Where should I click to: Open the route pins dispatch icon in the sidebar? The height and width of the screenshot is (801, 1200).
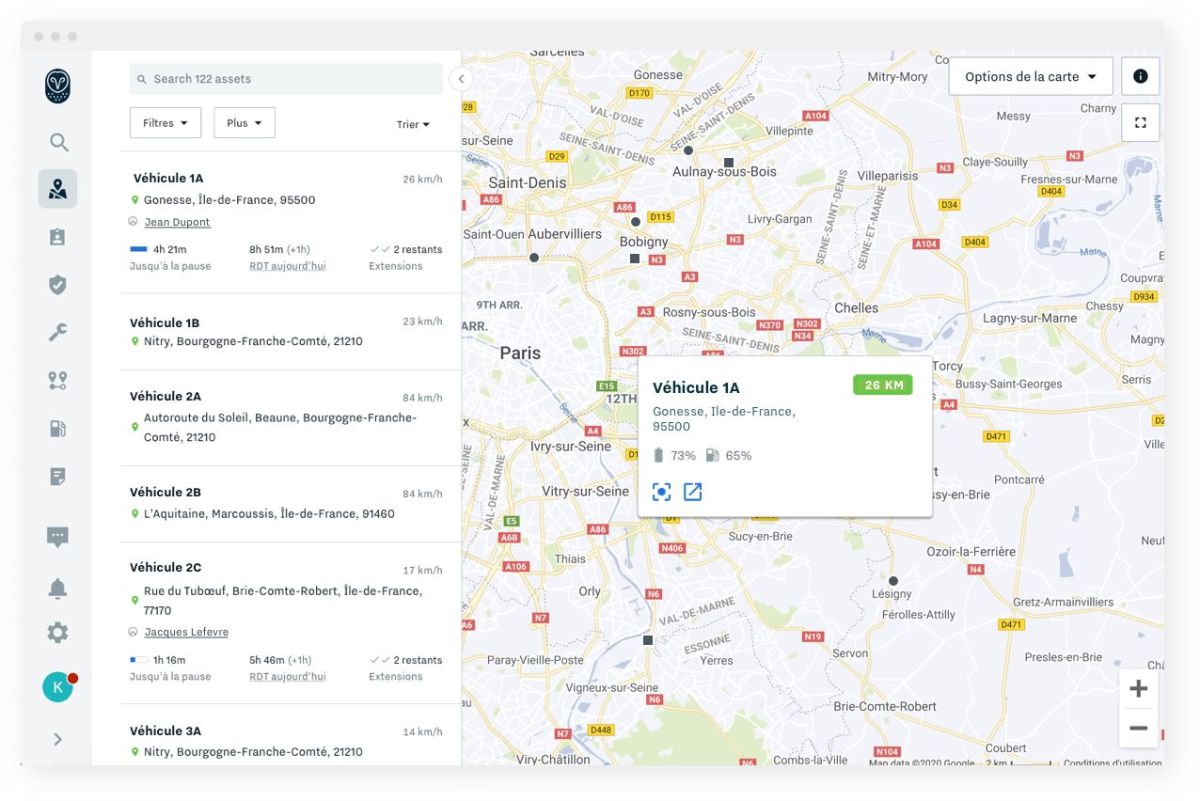pyautogui.click(x=58, y=381)
